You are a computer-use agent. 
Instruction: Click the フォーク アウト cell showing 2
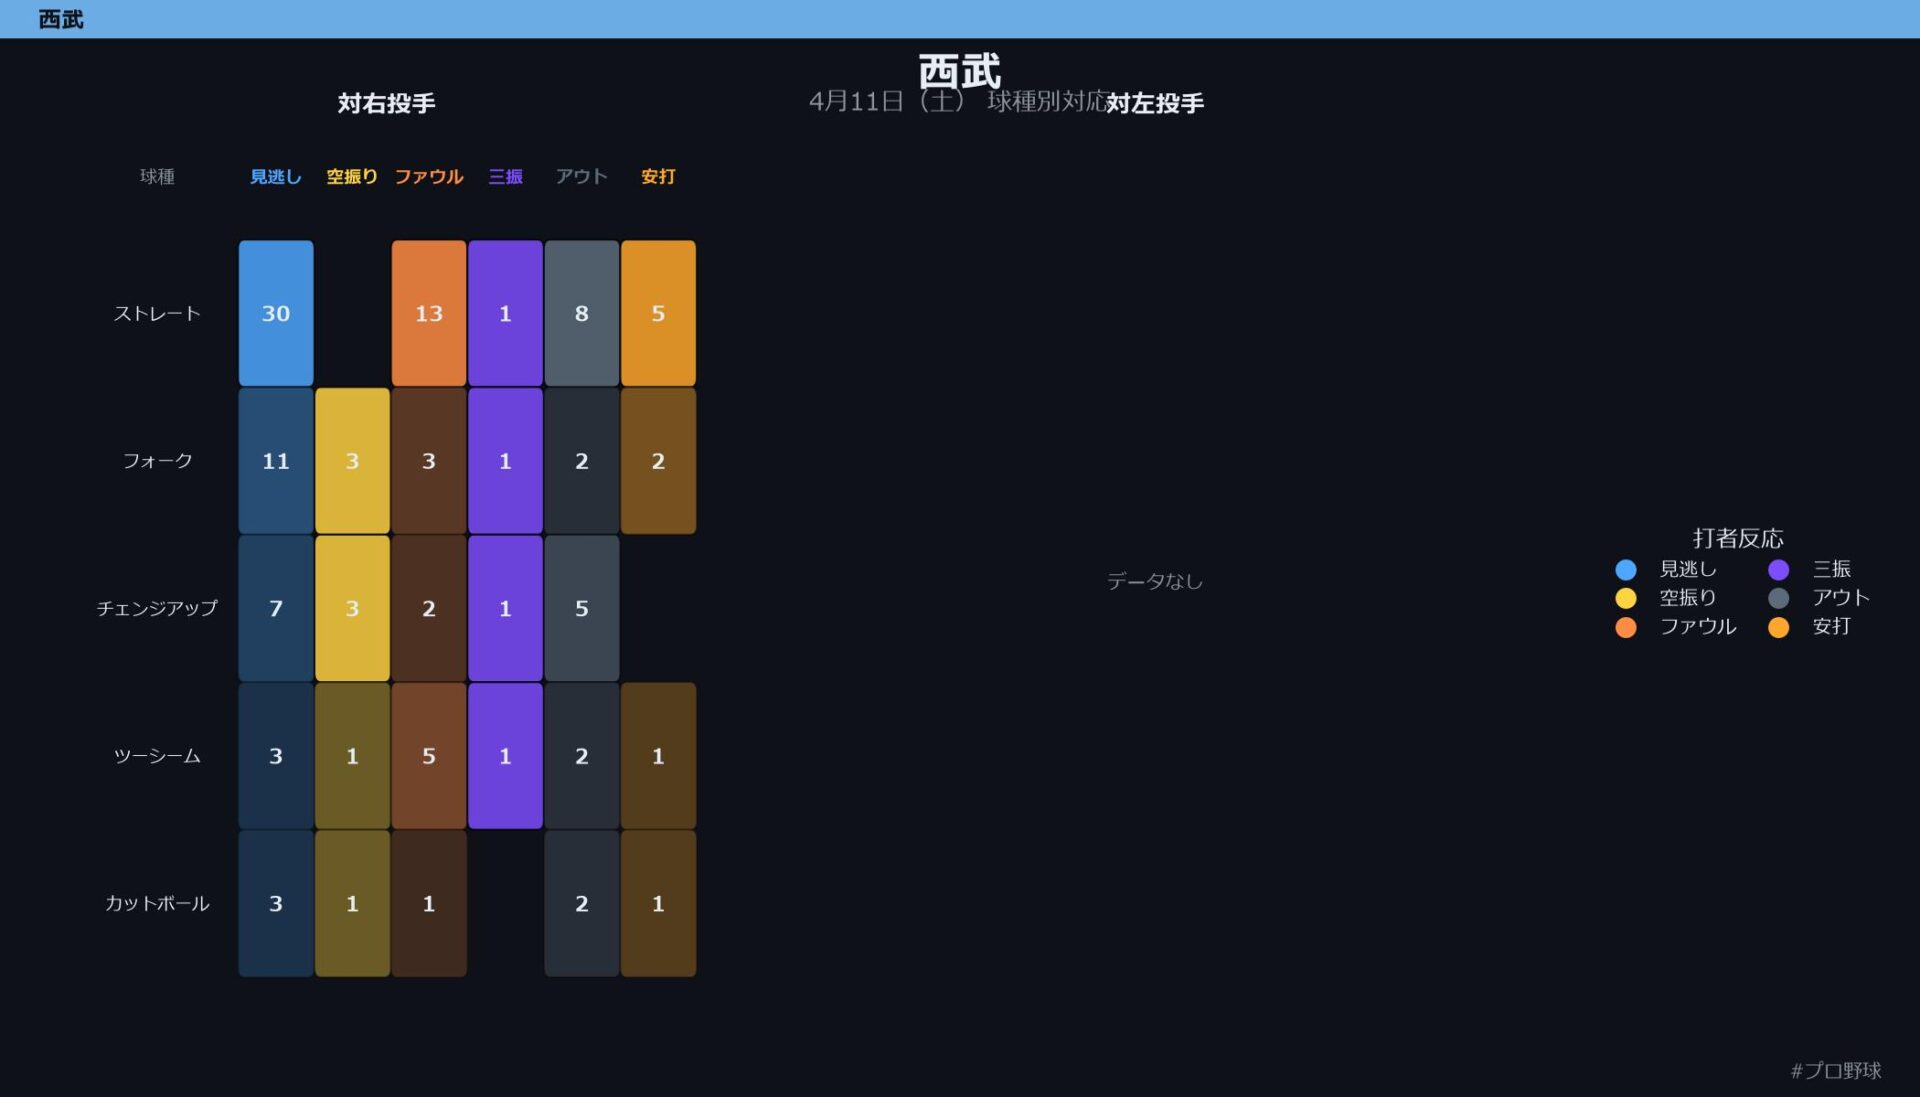[x=582, y=461]
